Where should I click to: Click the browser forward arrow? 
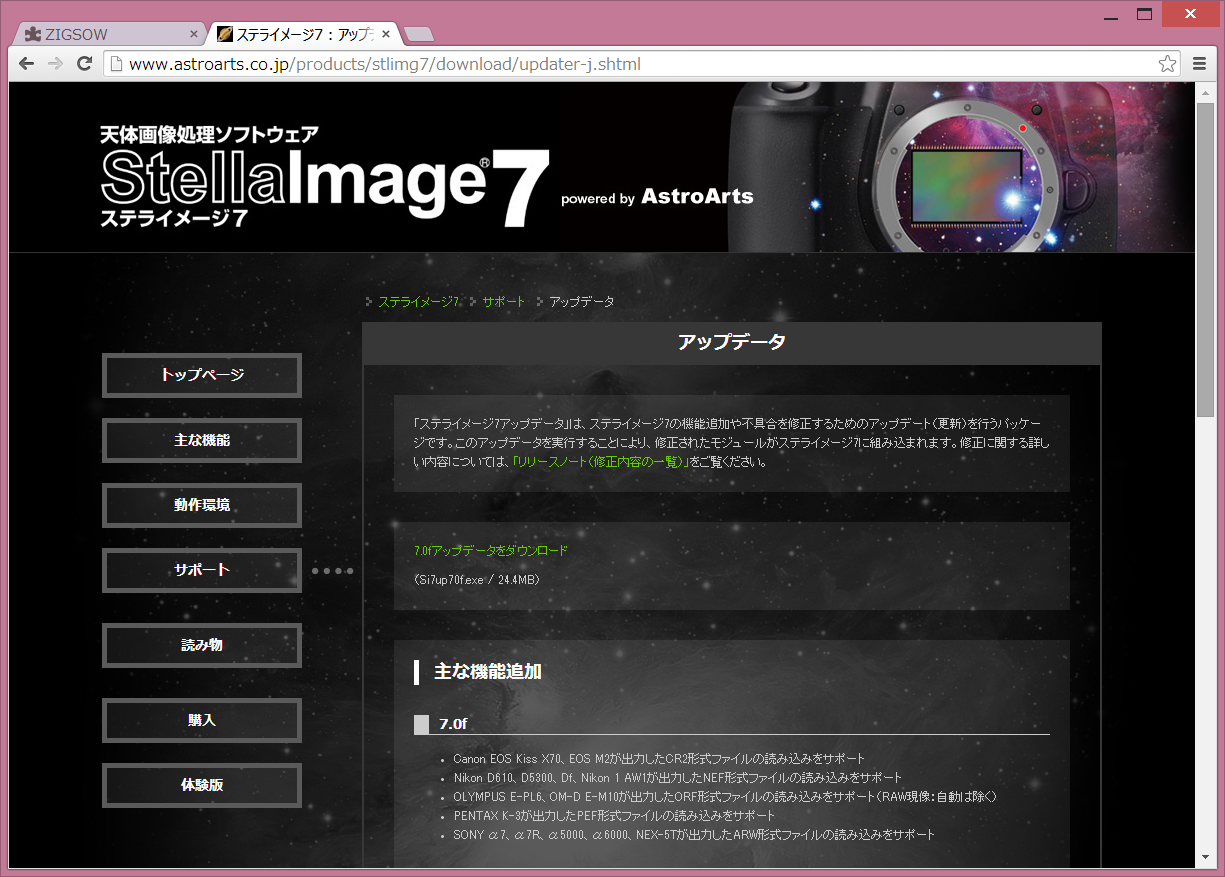[55, 64]
